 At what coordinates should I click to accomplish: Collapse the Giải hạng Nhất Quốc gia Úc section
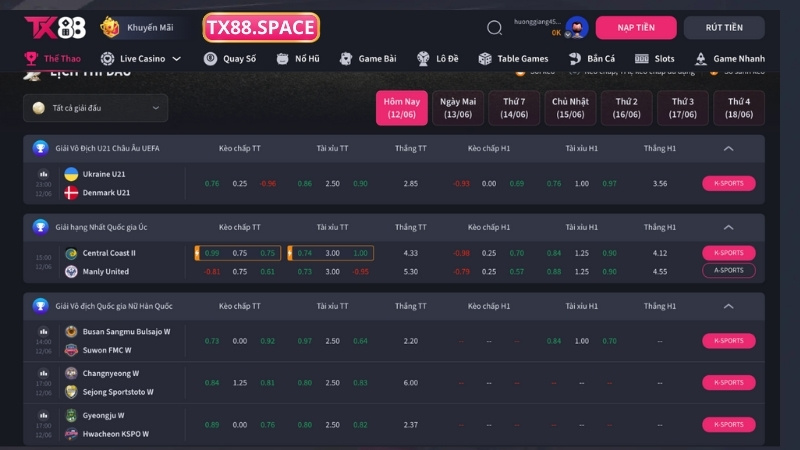(x=729, y=227)
